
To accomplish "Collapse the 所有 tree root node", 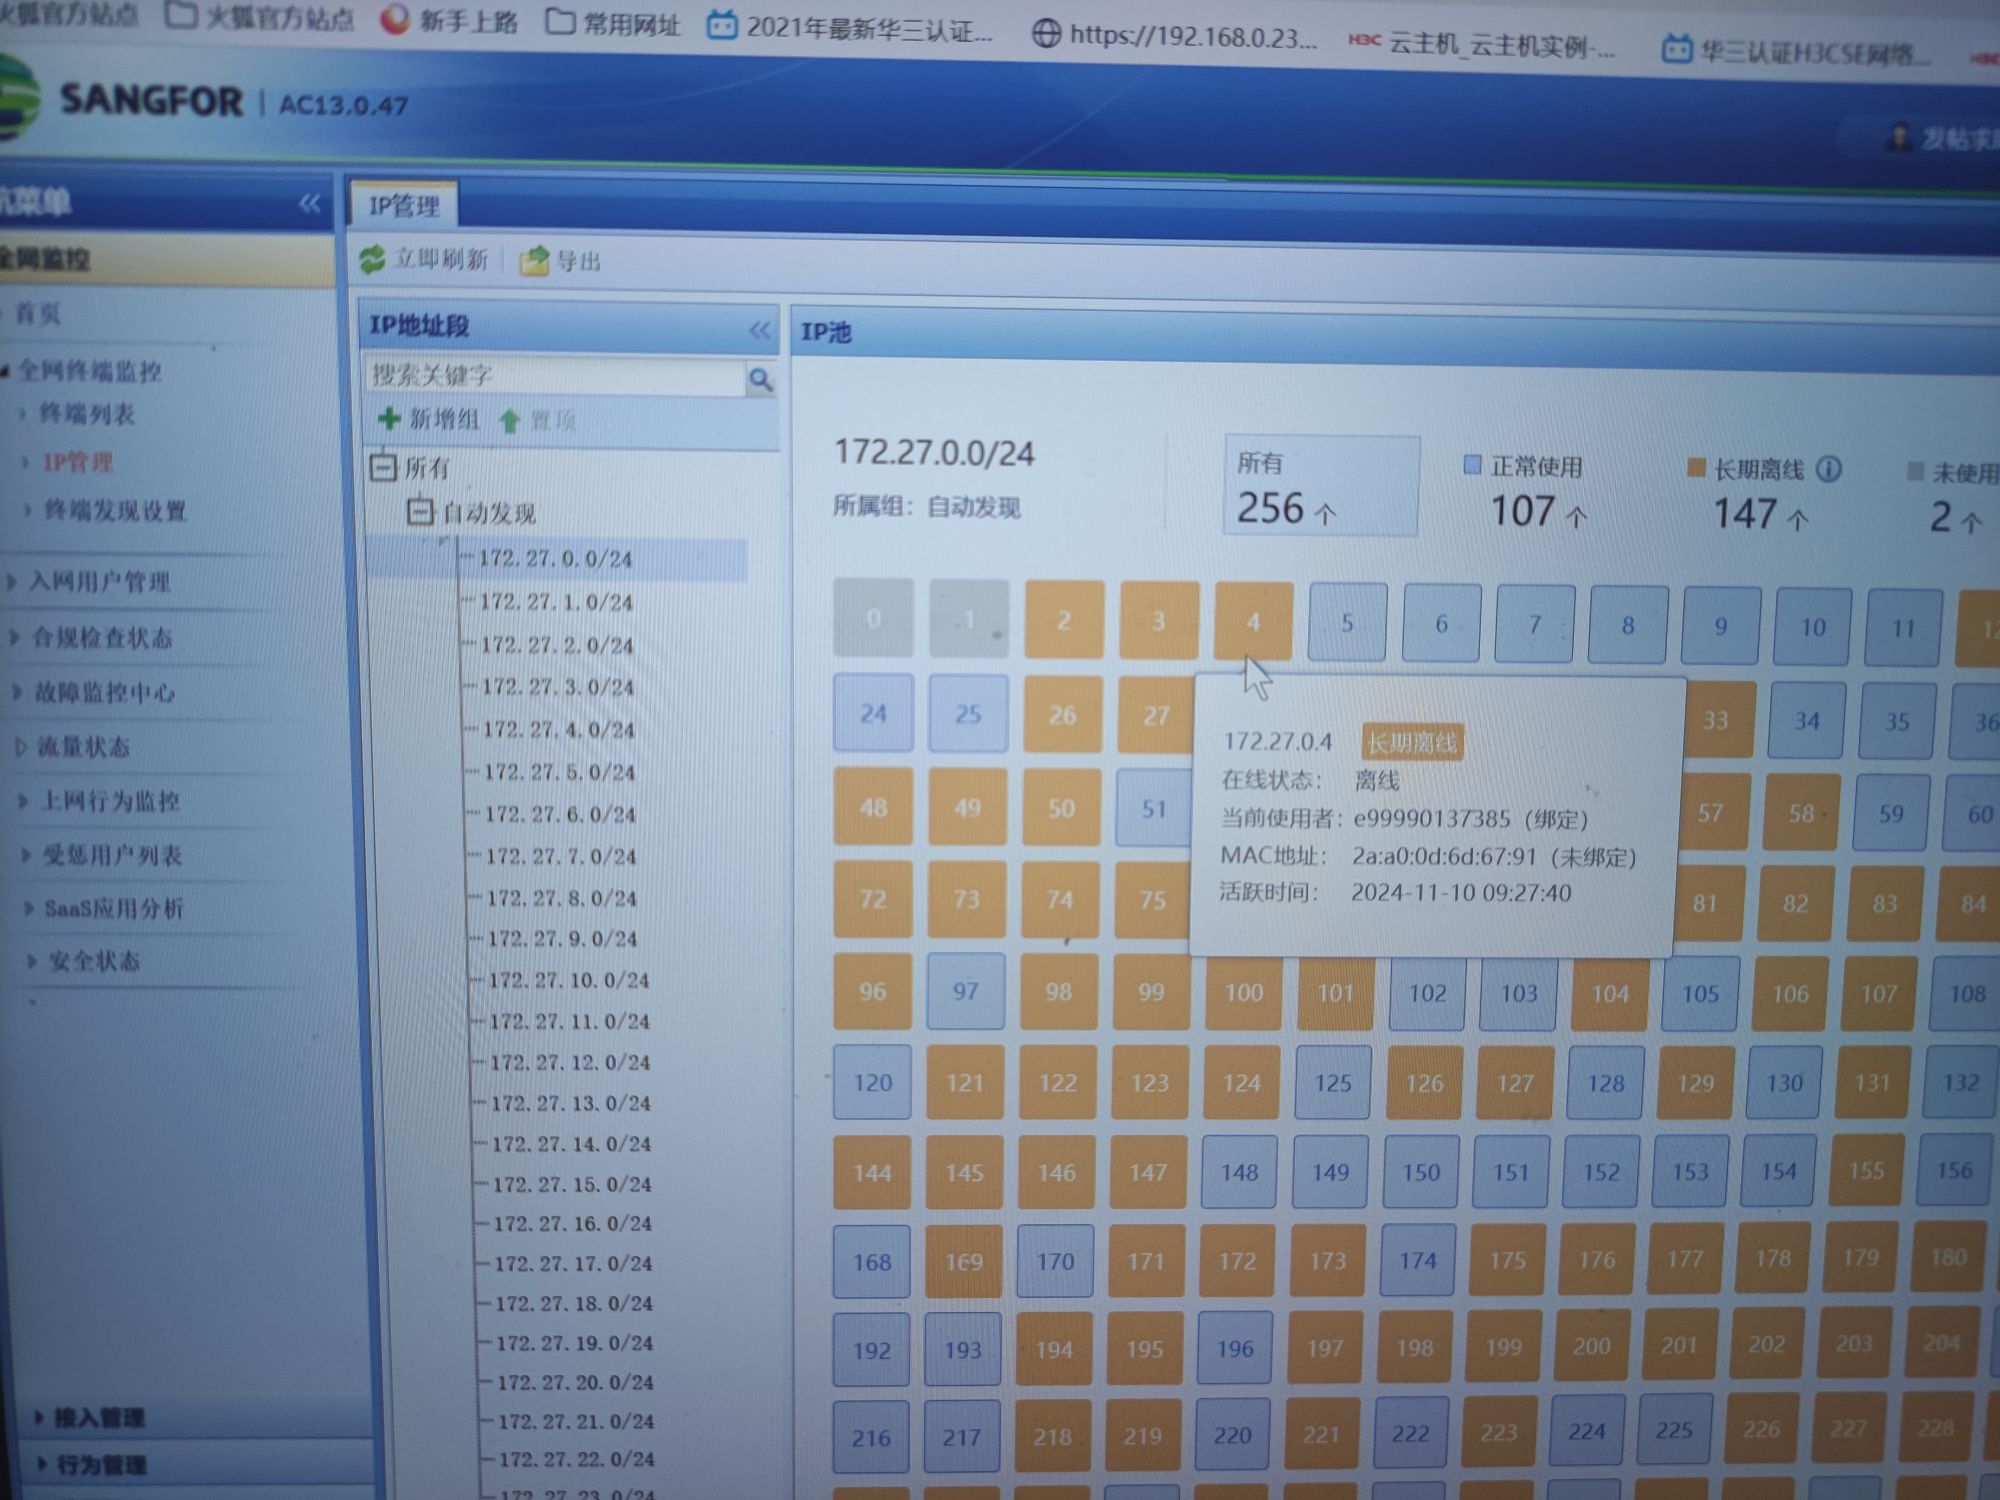I will click(x=383, y=466).
